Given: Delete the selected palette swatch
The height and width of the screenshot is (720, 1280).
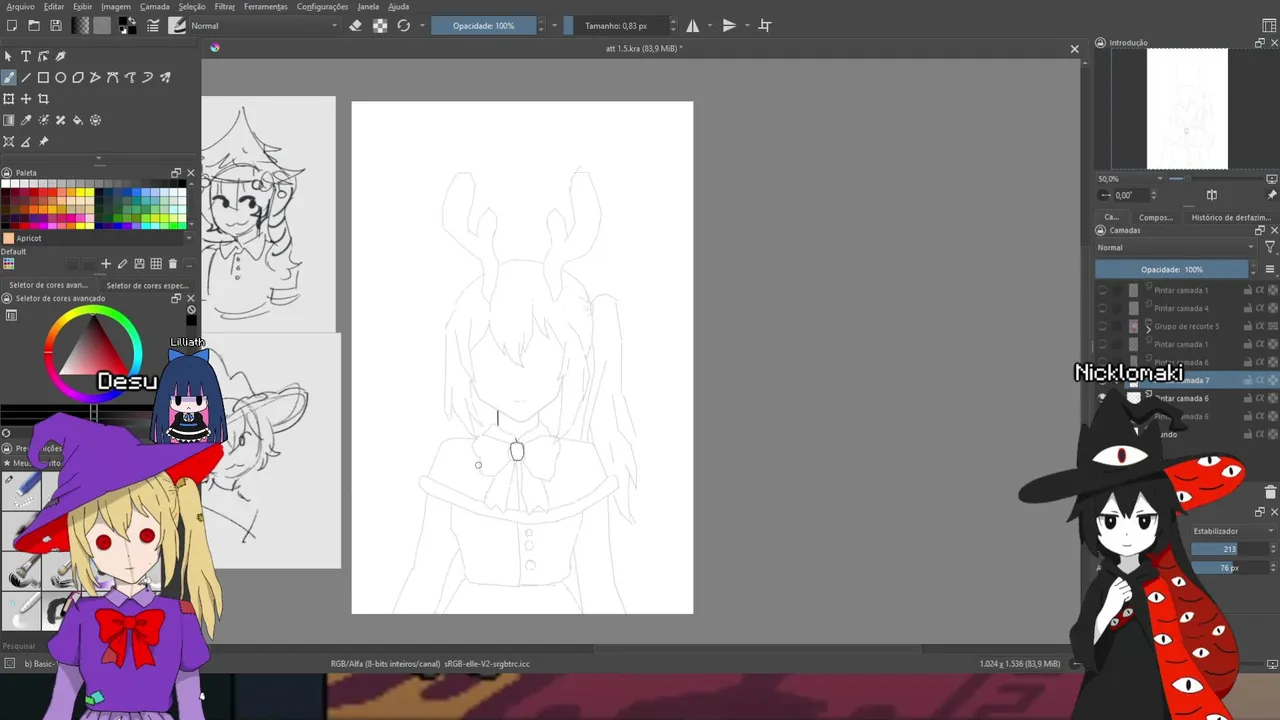Looking at the screenshot, I should [173, 264].
